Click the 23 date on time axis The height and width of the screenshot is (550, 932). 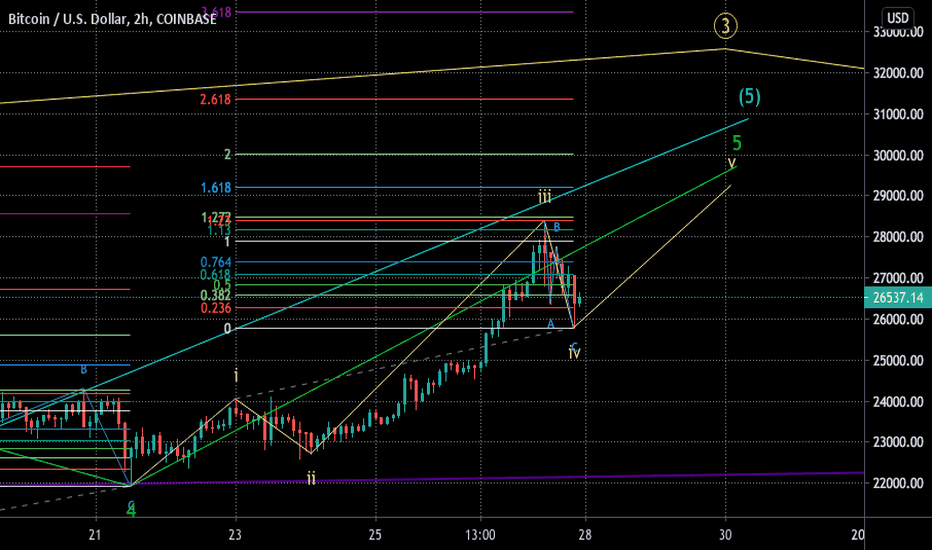tap(235, 535)
